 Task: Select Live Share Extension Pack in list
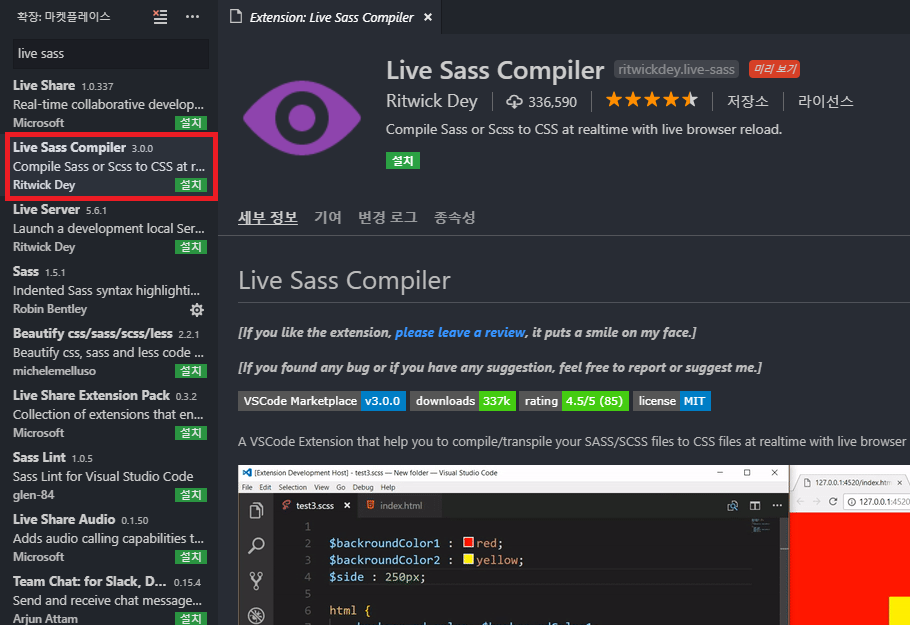[x=110, y=415]
